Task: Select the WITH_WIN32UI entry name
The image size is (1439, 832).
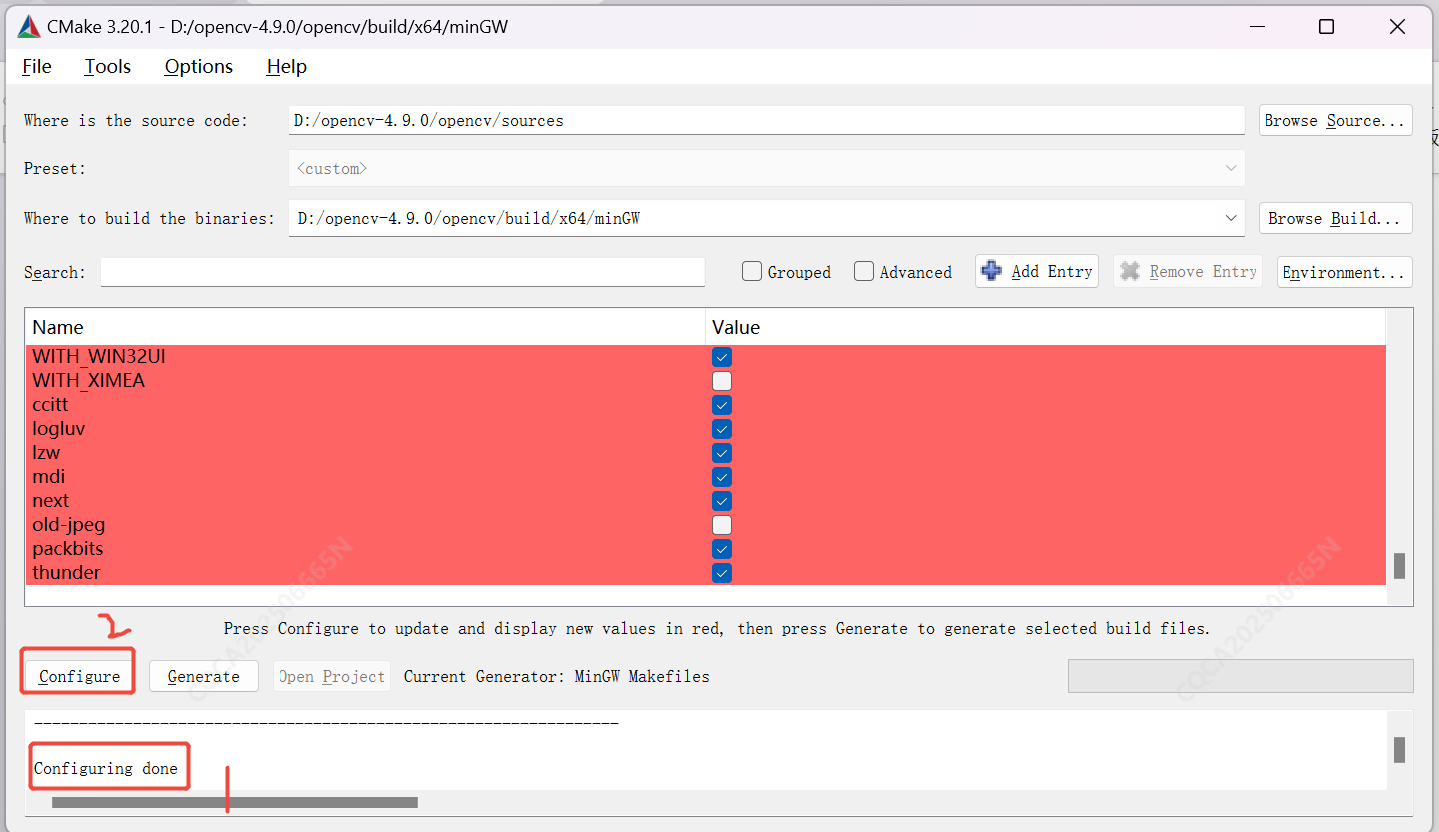Action: pyautogui.click(x=99, y=357)
